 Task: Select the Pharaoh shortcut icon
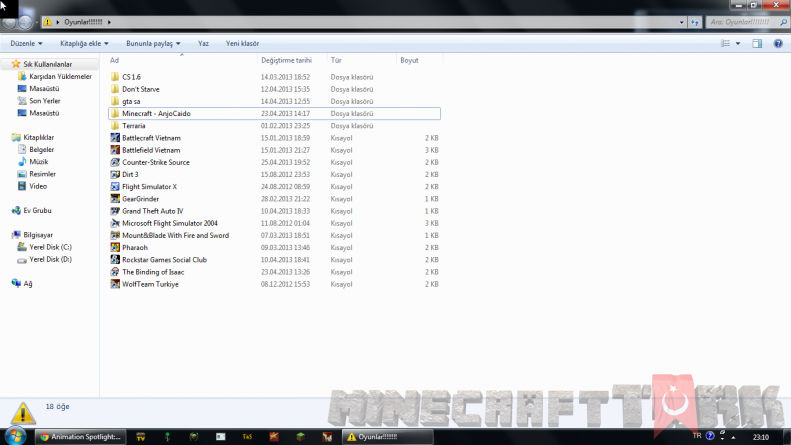(115, 247)
